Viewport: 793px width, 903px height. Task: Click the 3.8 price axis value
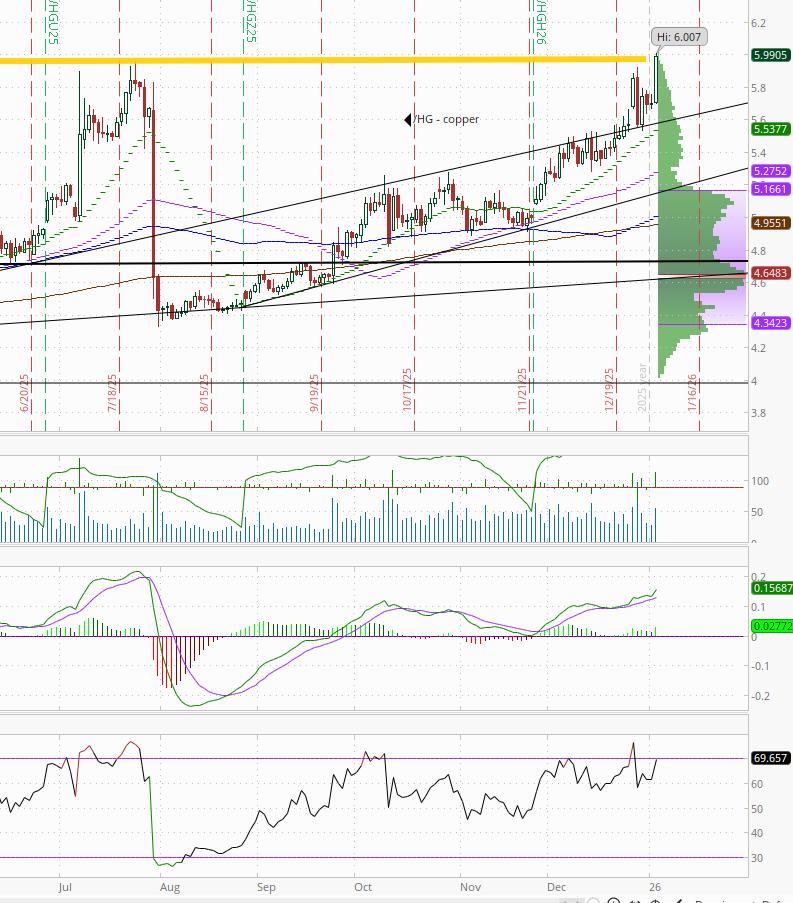click(x=758, y=413)
